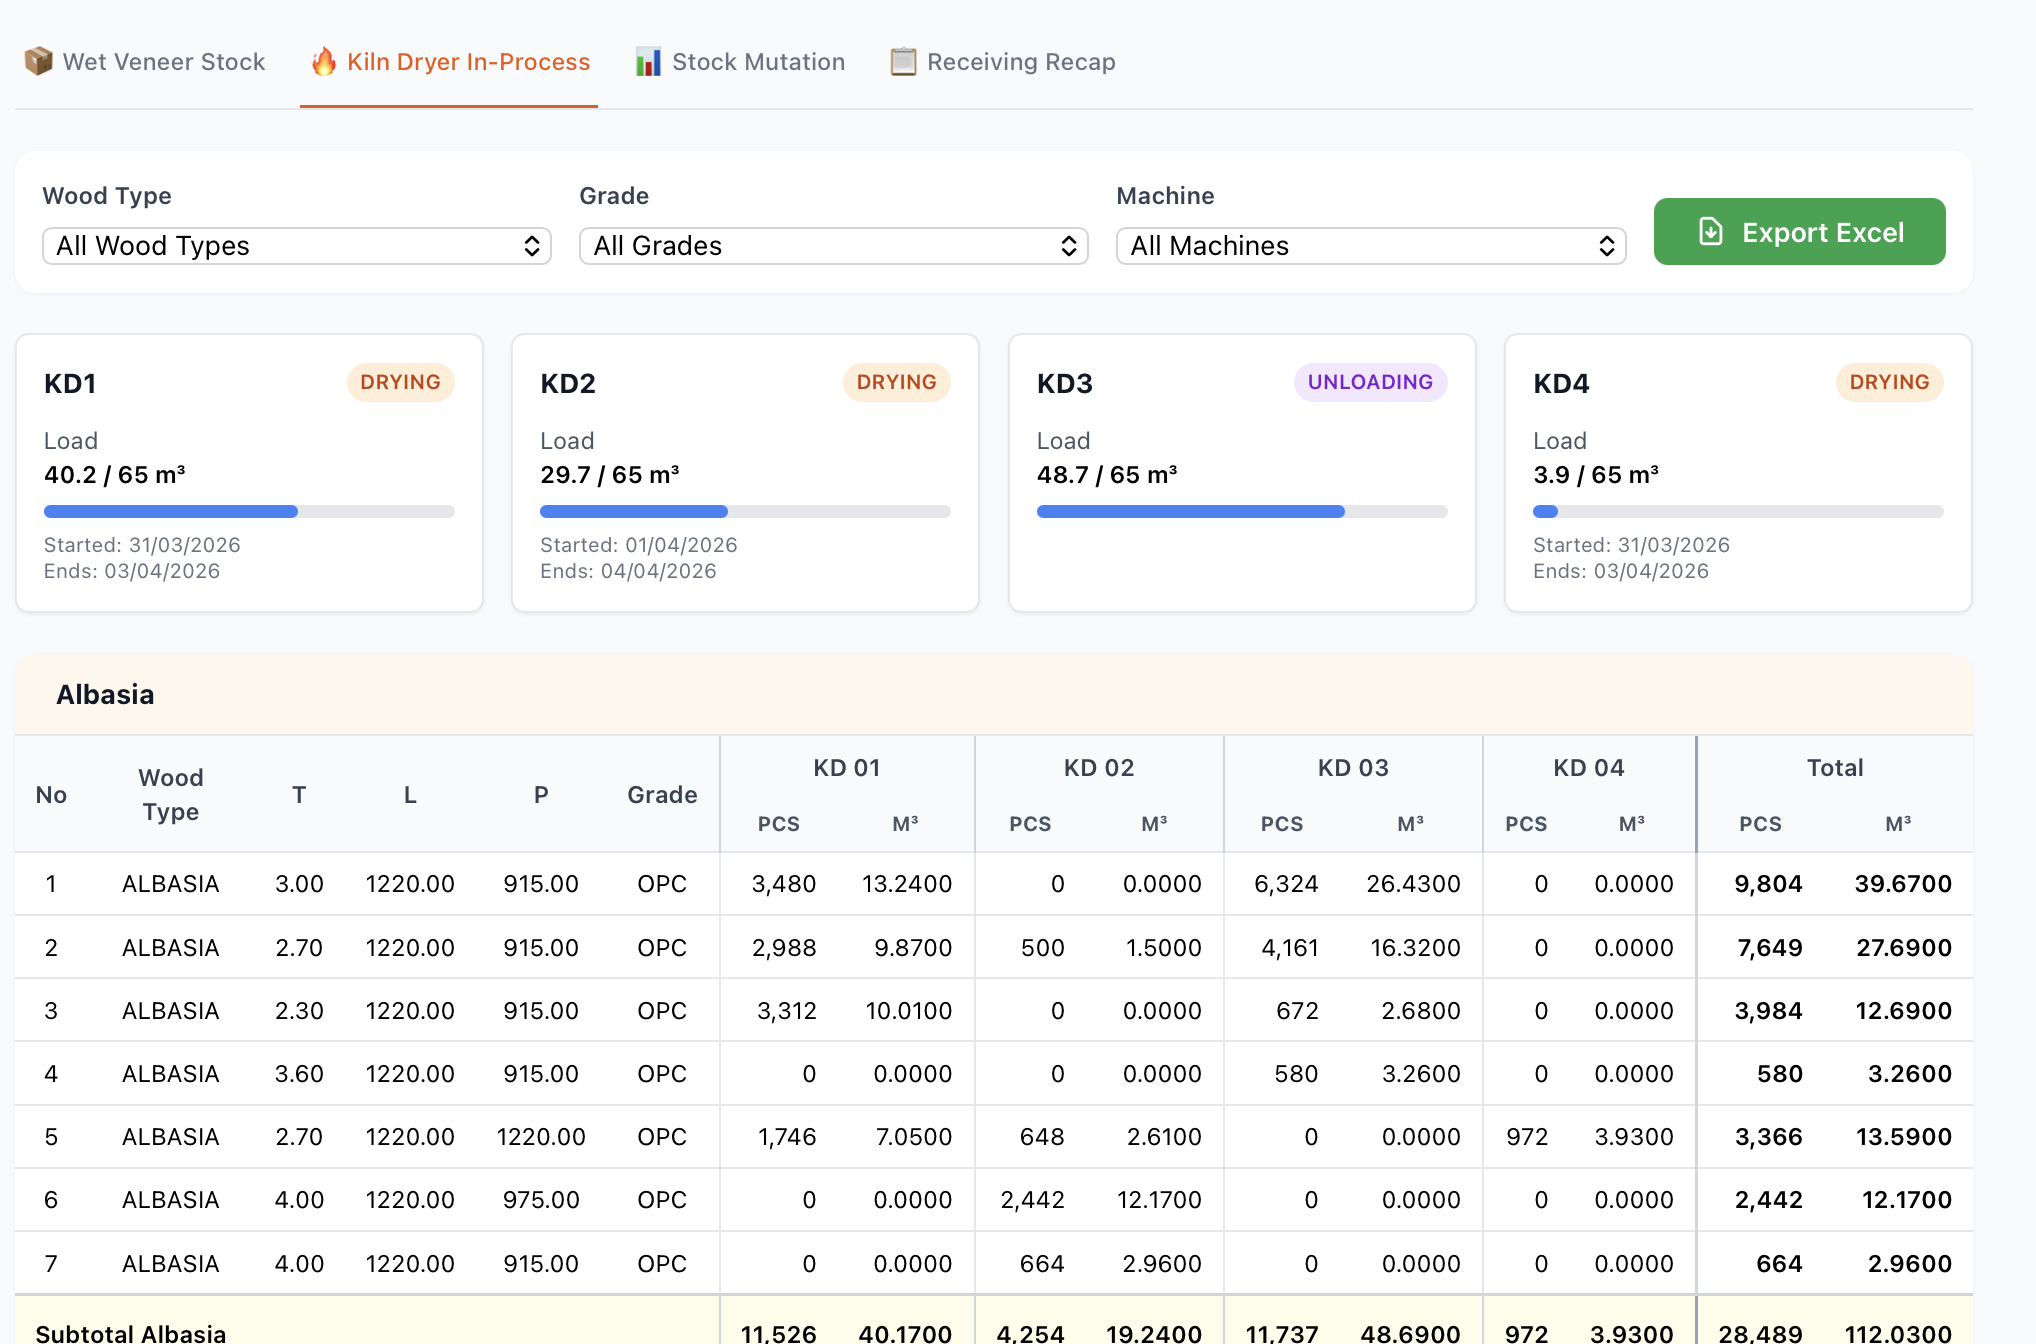This screenshot has height=1344, width=2036.
Task: Click the file download icon in Export Excel
Action: (1711, 232)
